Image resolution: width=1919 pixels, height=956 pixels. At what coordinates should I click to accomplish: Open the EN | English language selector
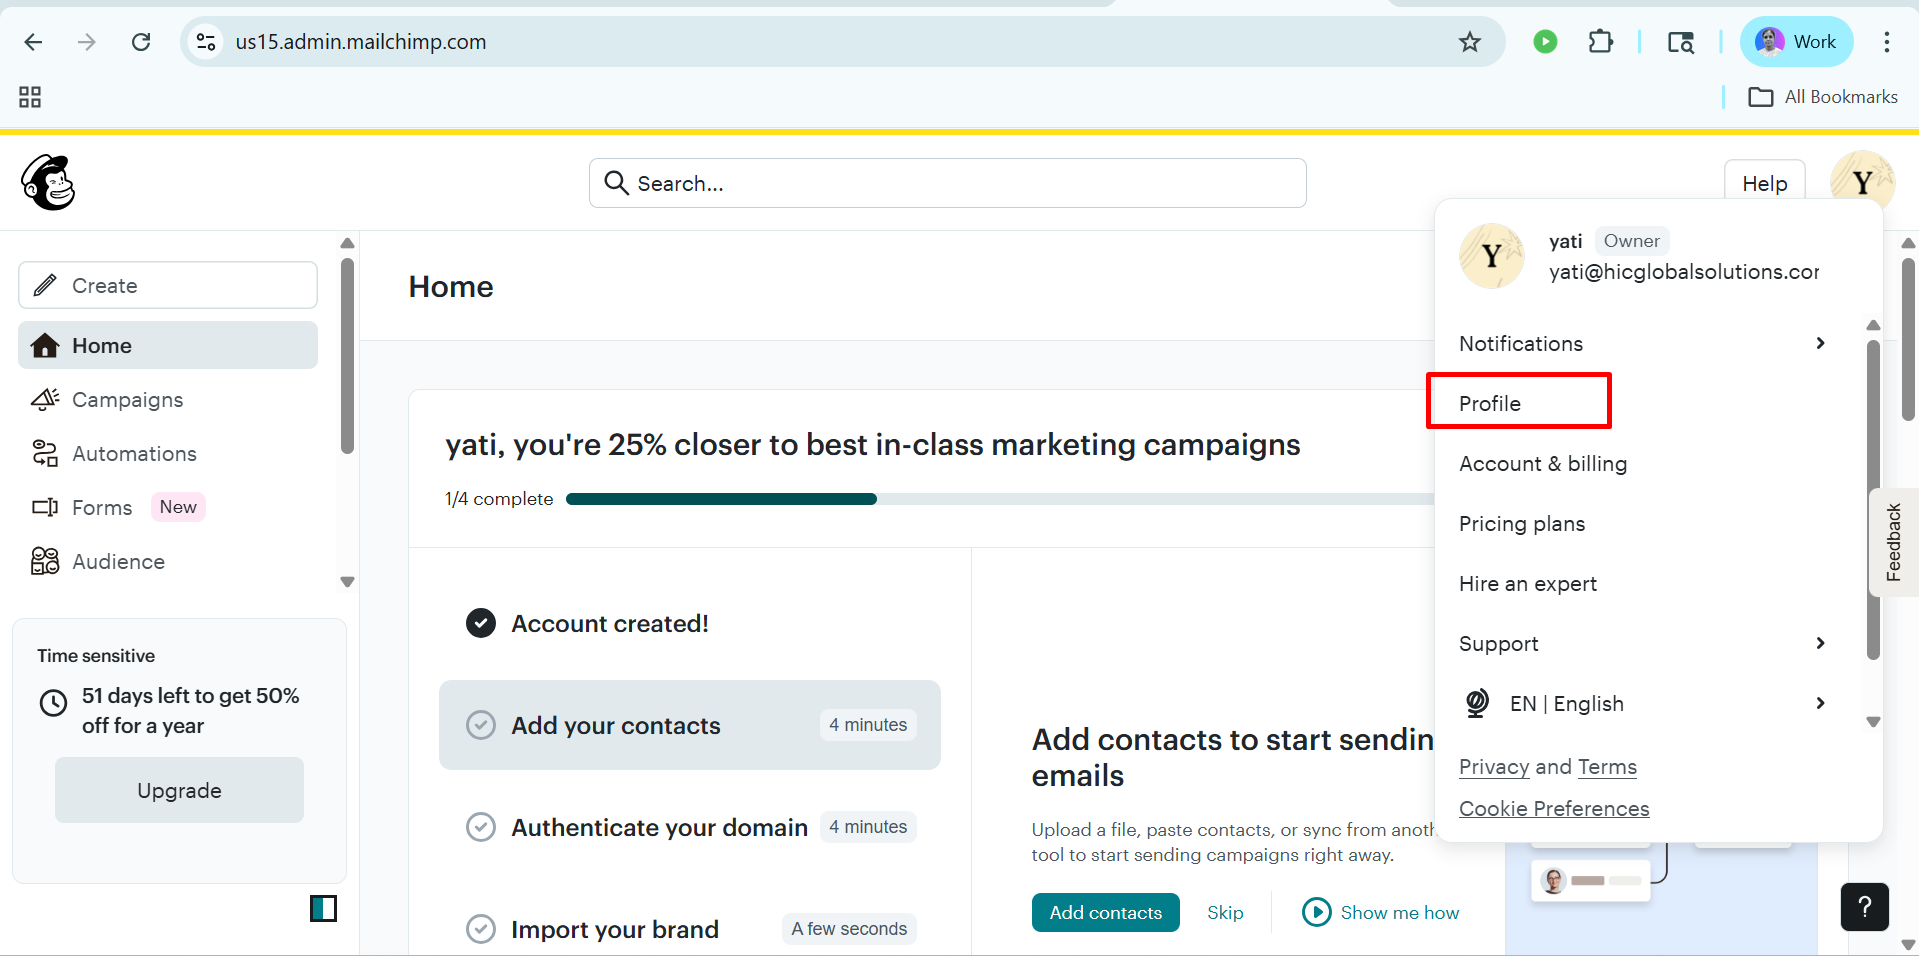(x=1642, y=703)
